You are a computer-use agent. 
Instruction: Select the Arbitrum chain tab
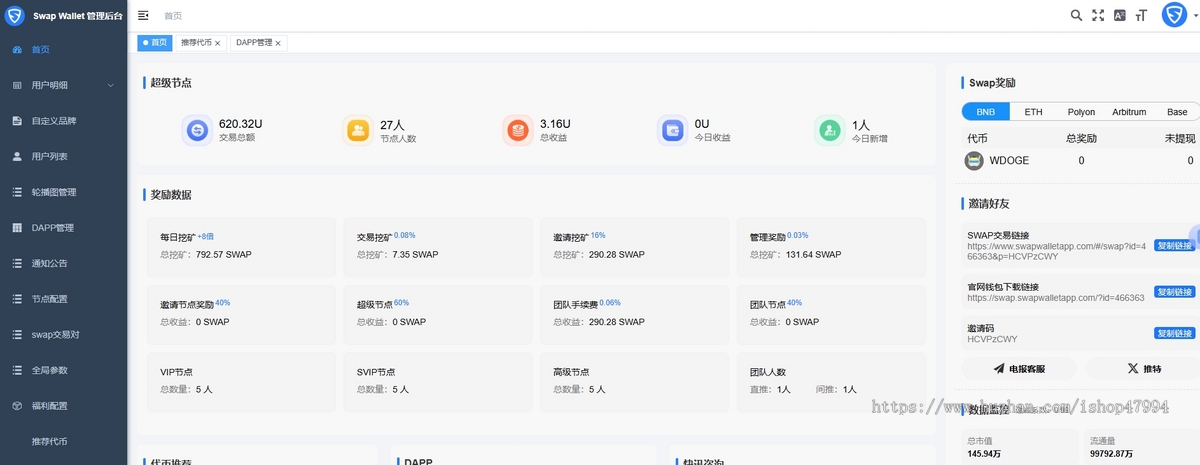(1129, 112)
